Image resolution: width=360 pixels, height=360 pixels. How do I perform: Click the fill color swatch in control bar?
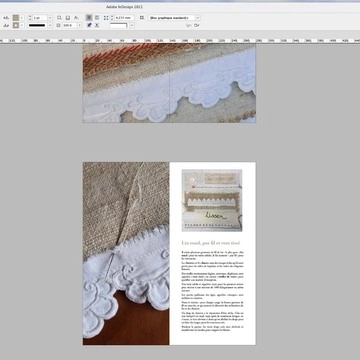[16, 18]
